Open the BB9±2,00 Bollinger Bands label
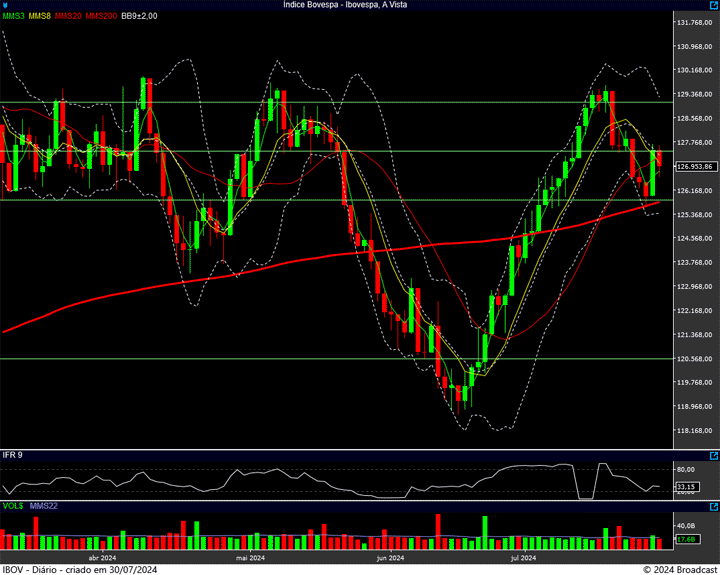The width and height of the screenshot is (720, 575). pos(139,16)
